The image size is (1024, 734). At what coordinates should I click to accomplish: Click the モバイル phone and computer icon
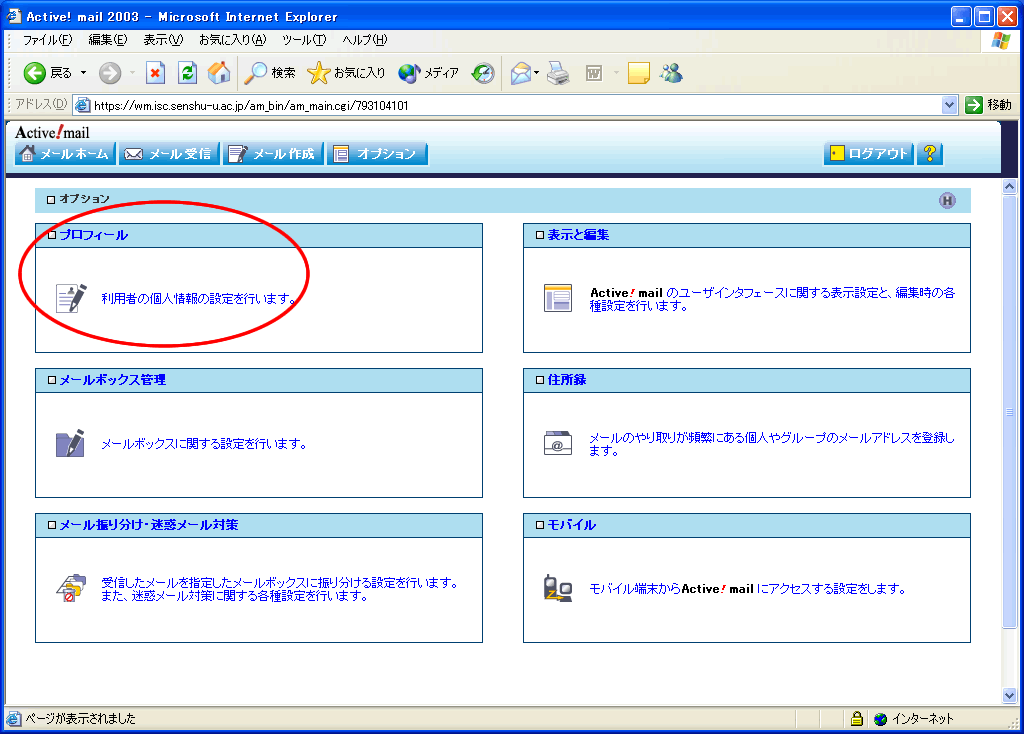tap(558, 588)
